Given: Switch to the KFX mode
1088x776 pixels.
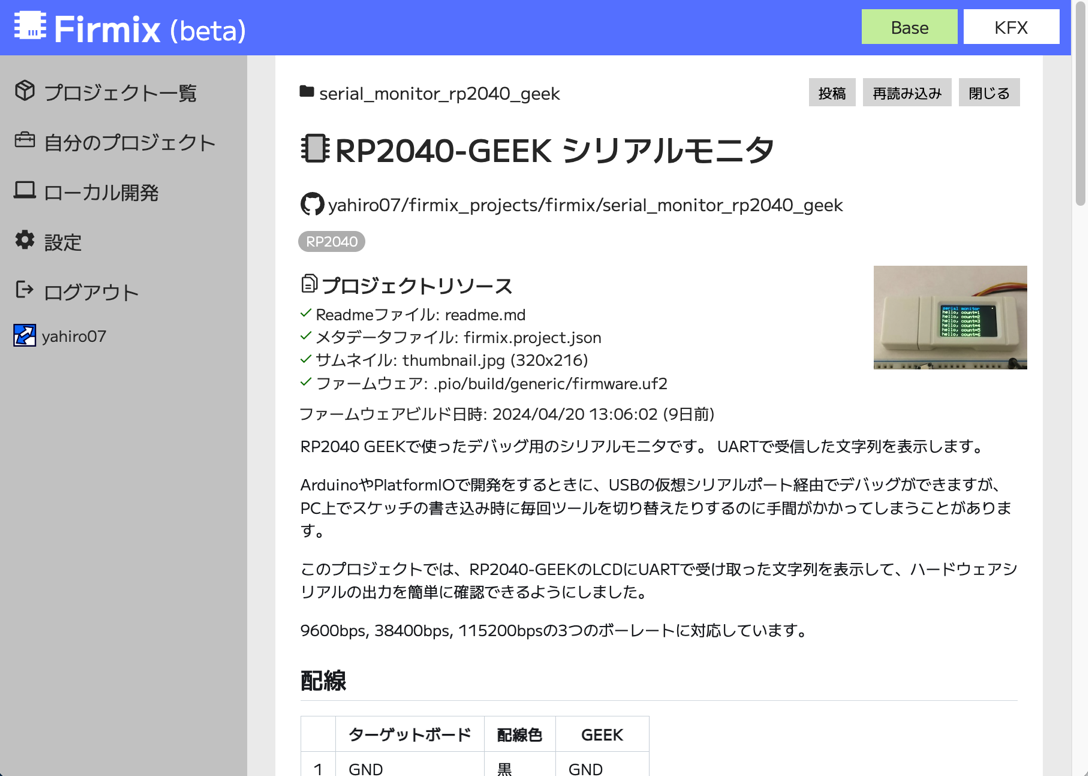Looking at the screenshot, I should [x=1011, y=27].
